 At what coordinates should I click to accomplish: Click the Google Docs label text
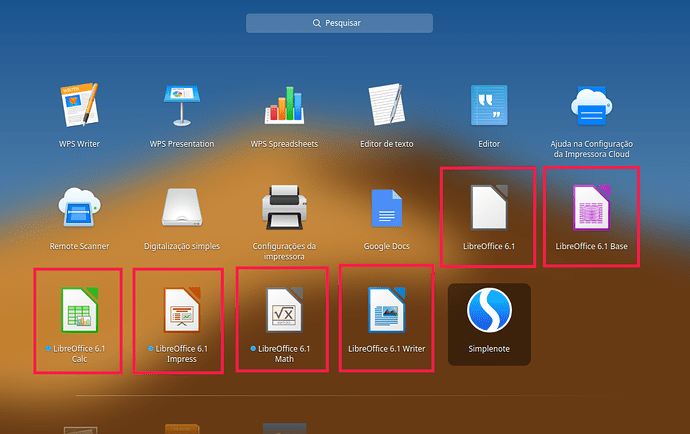click(386, 246)
